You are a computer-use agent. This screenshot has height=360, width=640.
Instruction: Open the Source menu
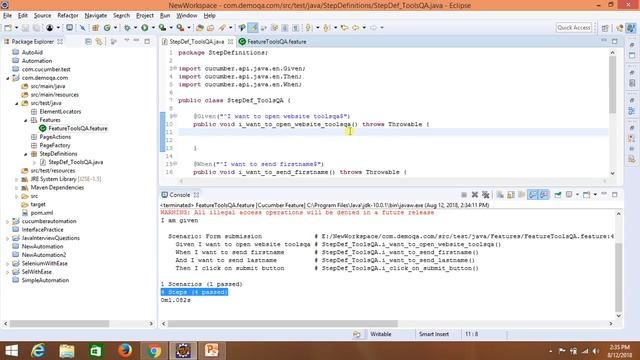42,16
